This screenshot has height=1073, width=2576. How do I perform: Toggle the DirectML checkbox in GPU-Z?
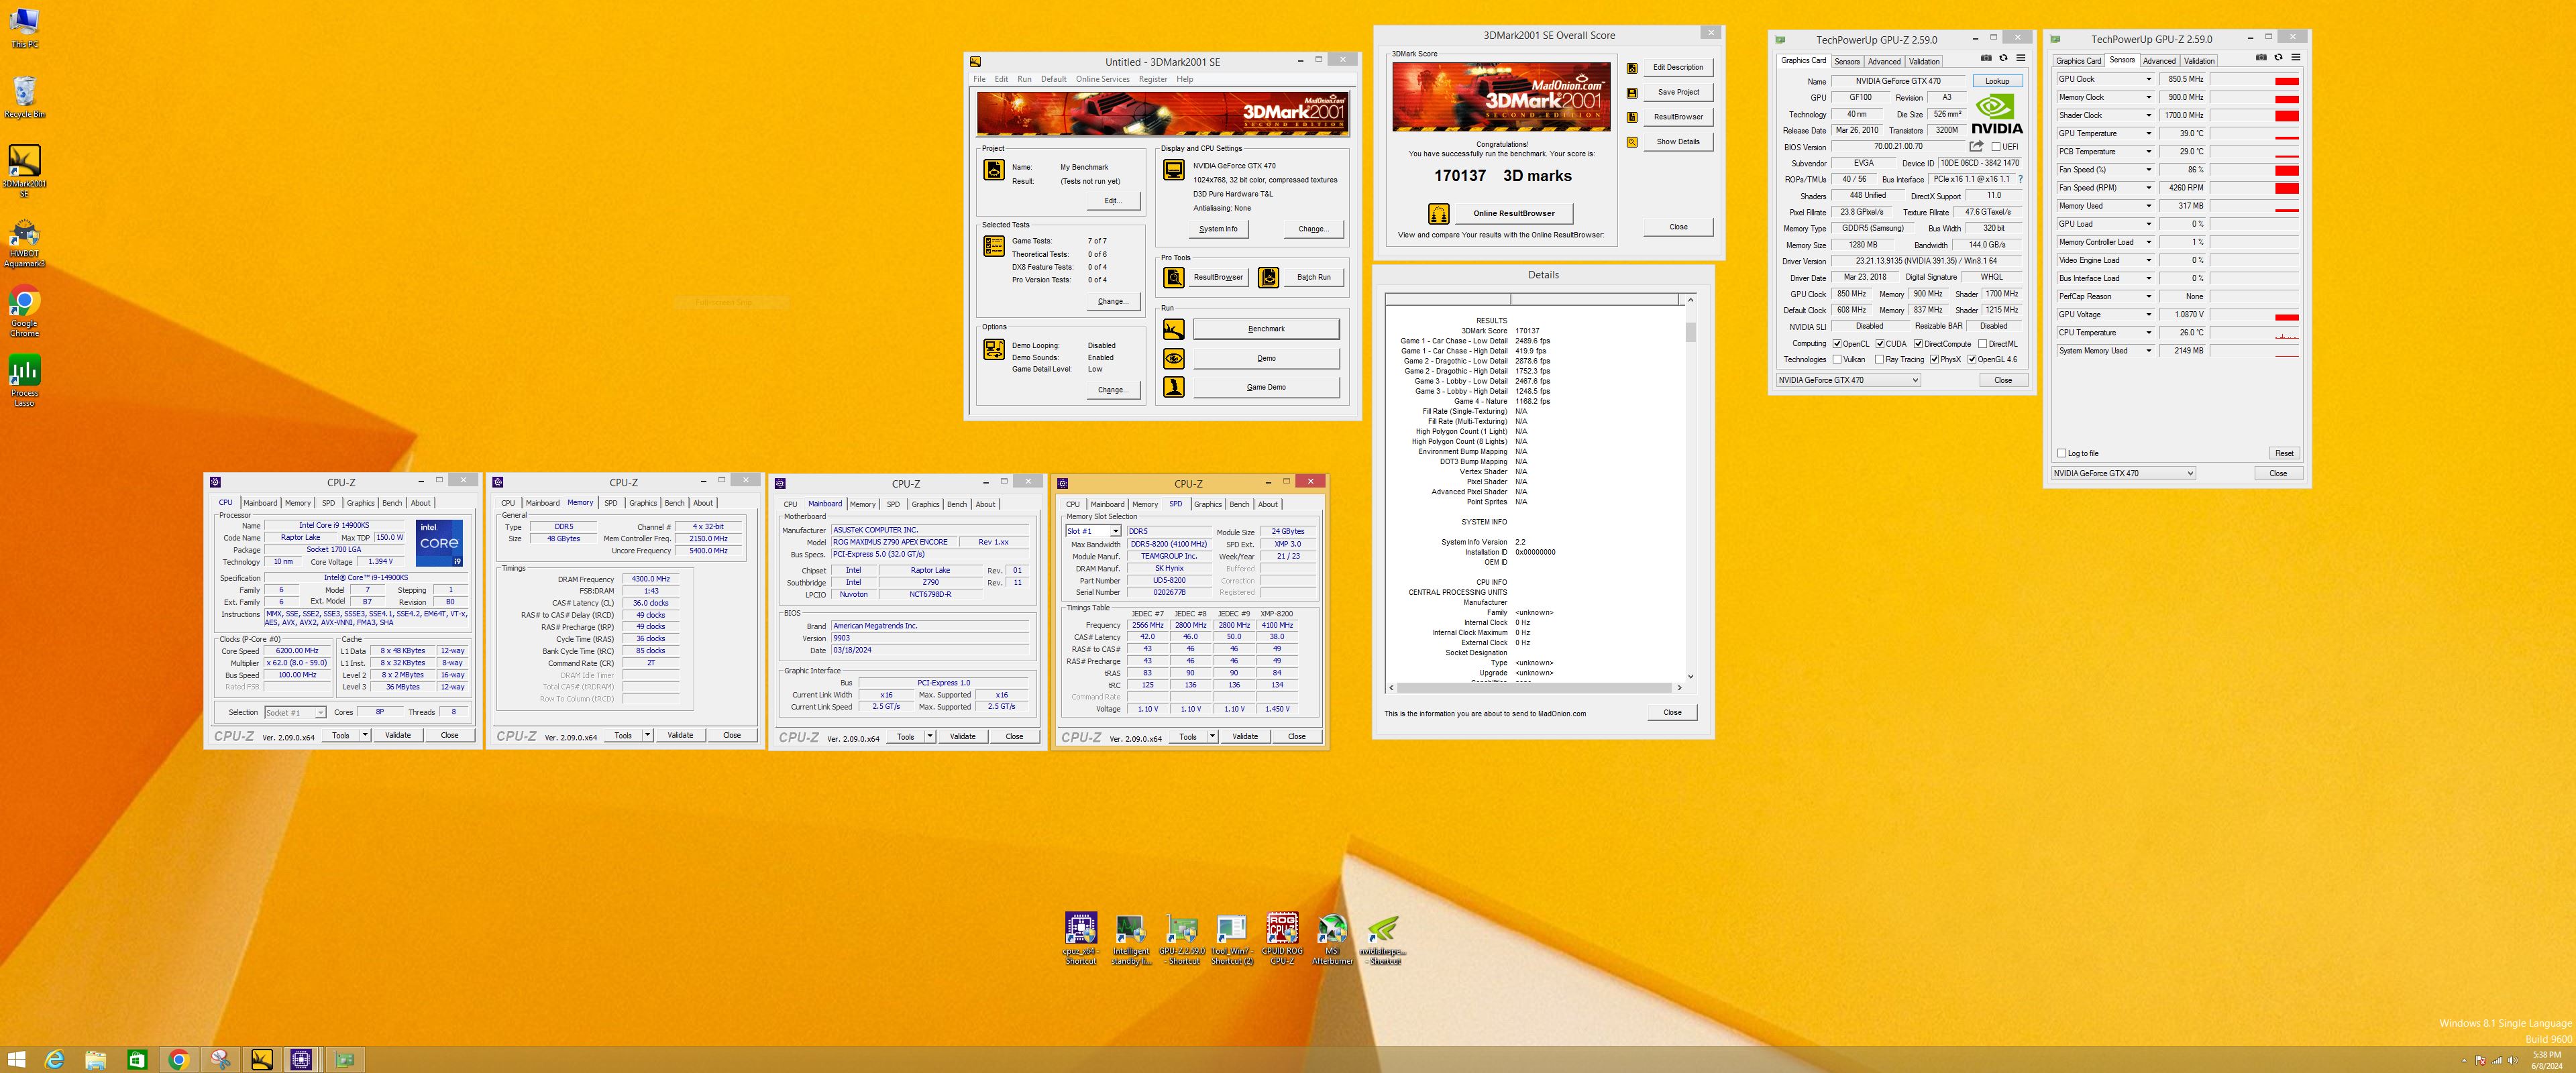[x=1982, y=344]
